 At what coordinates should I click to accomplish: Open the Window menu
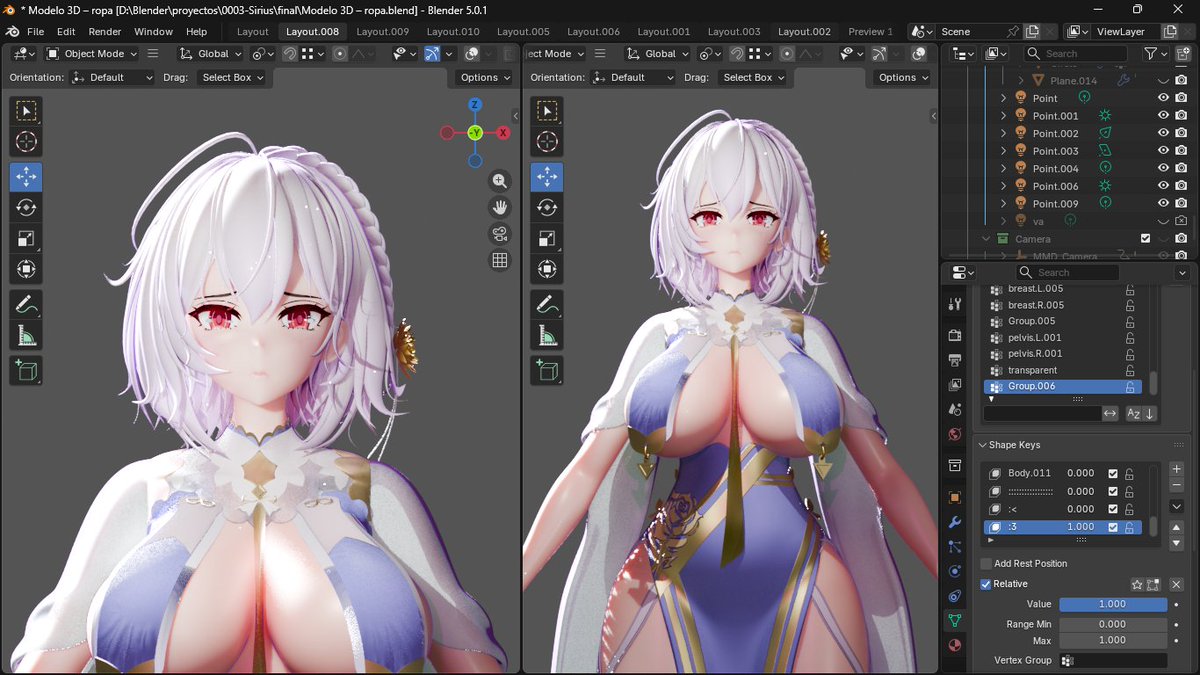[153, 32]
